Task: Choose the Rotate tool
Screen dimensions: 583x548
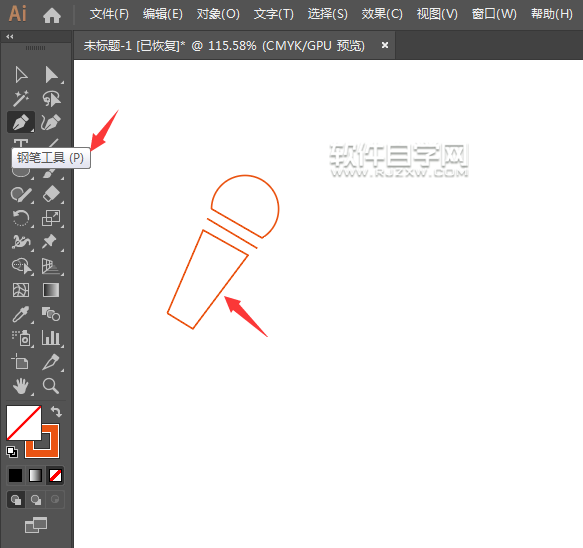Action: pyautogui.click(x=21, y=218)
